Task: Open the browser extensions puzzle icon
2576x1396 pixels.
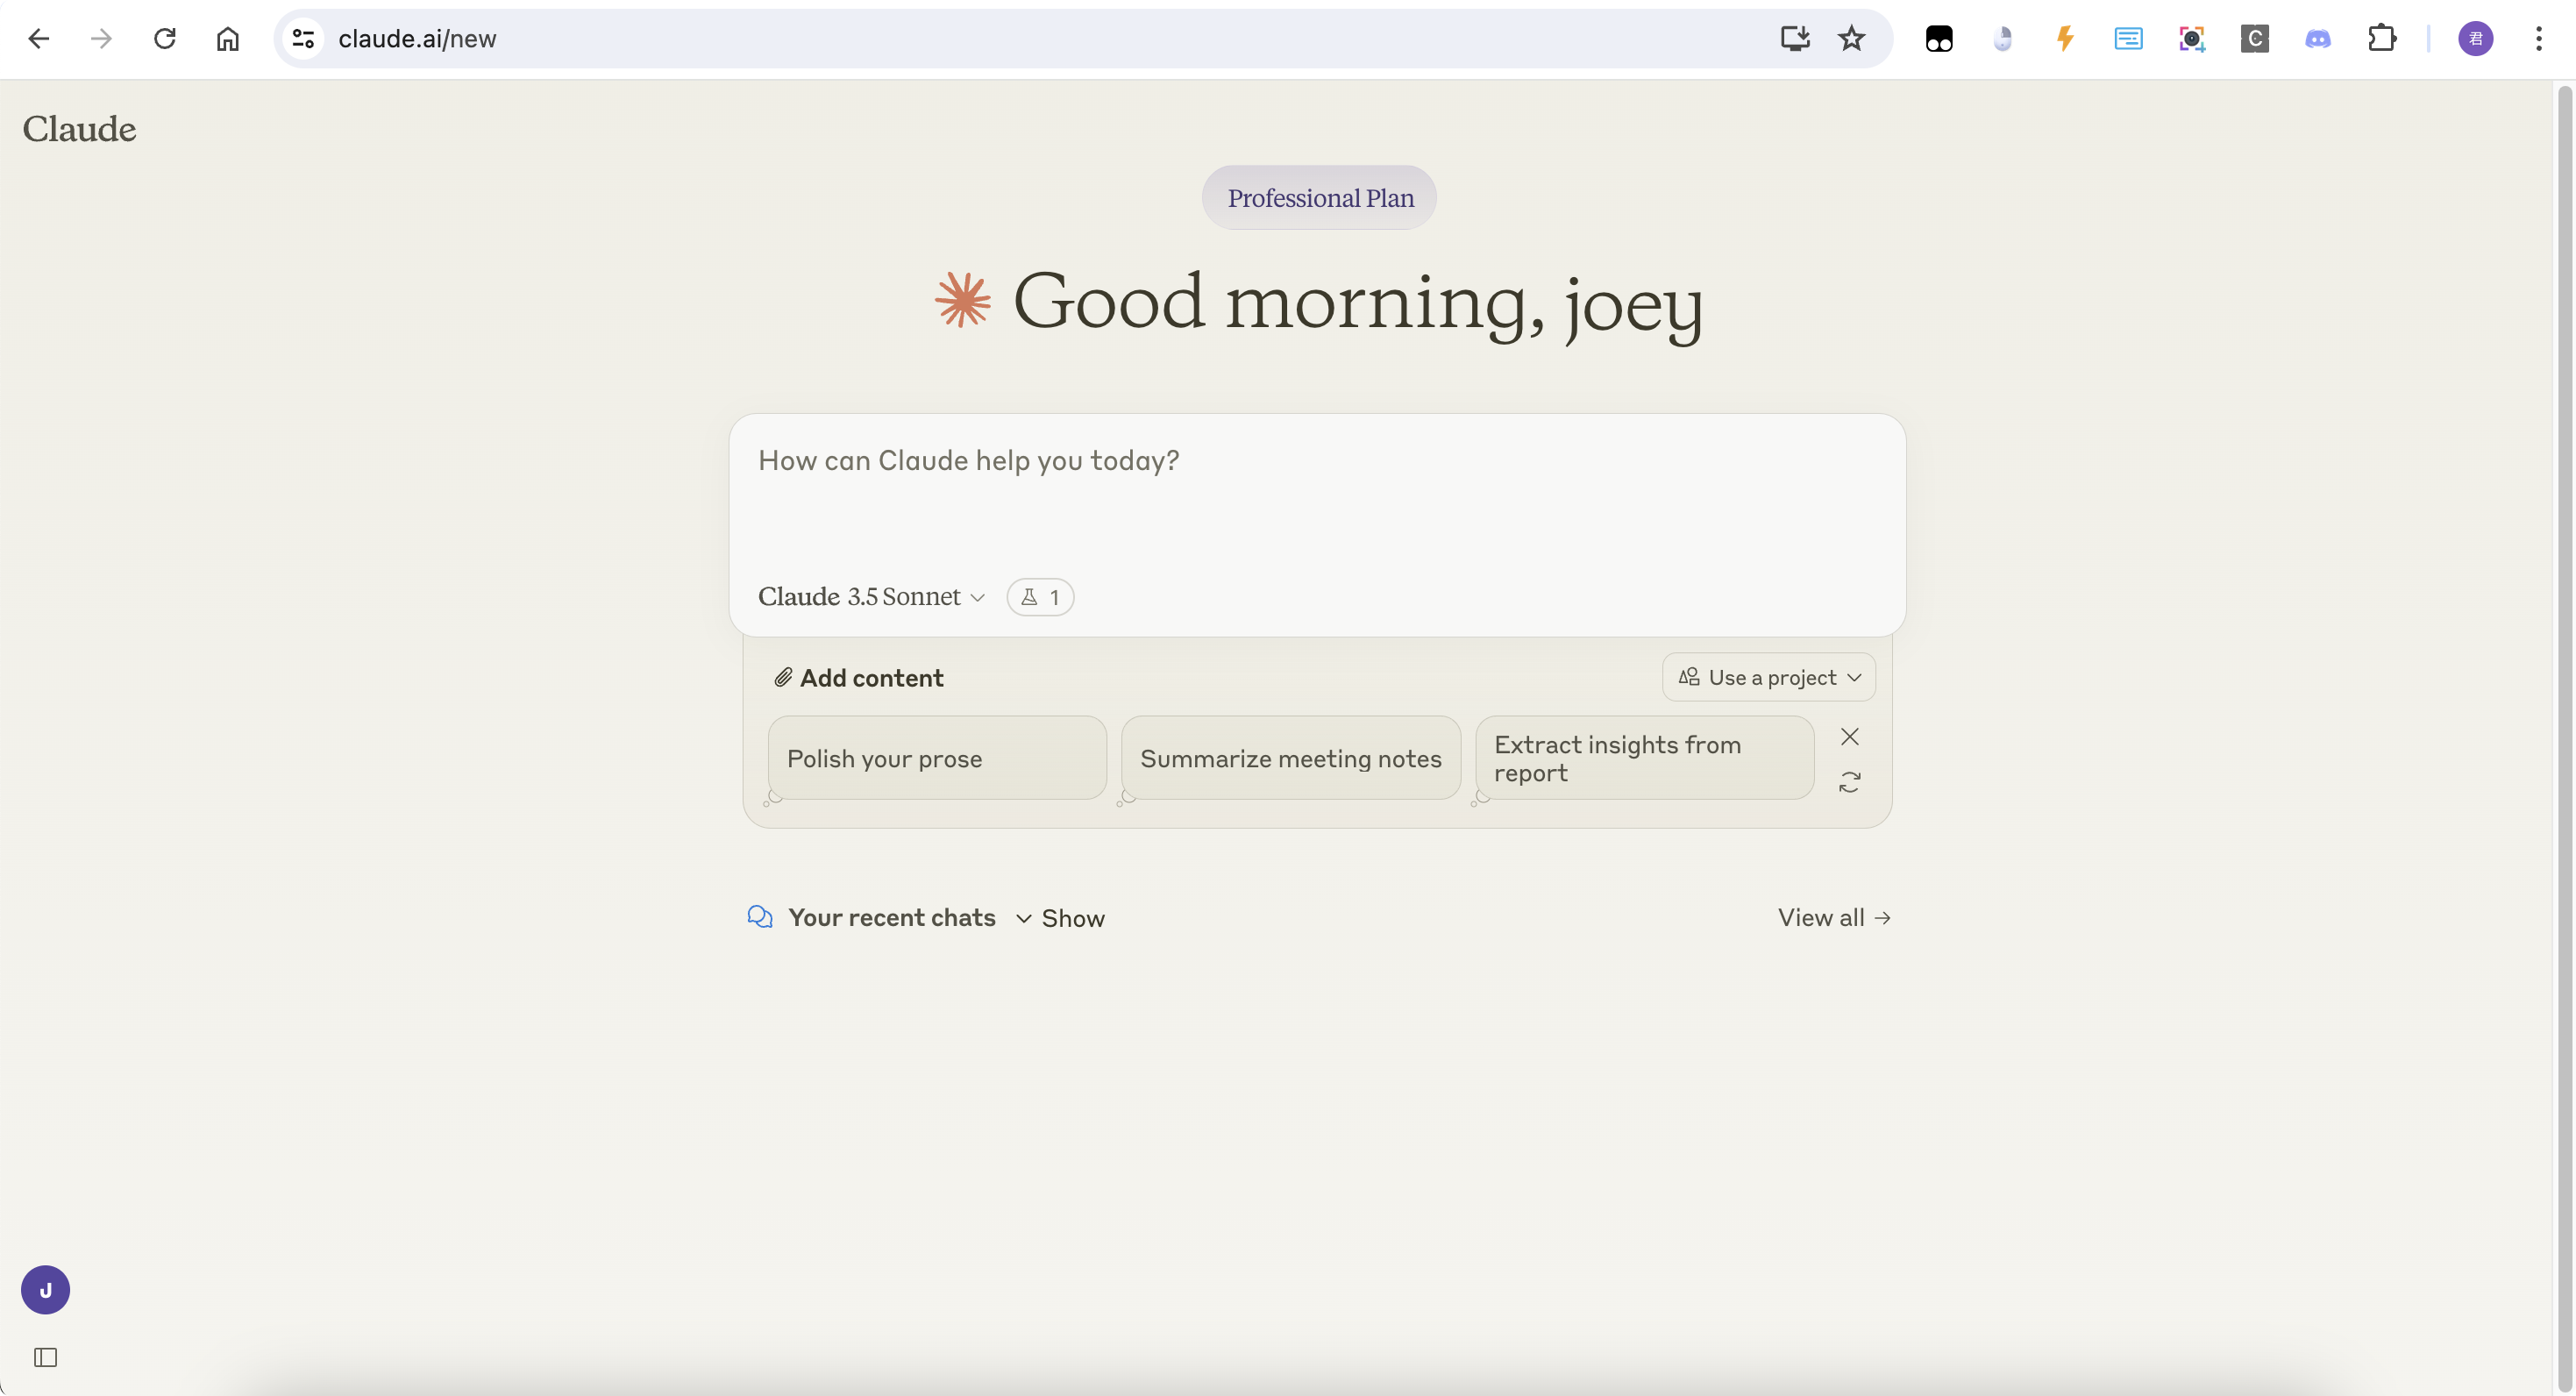Action: pos(2381,39)
